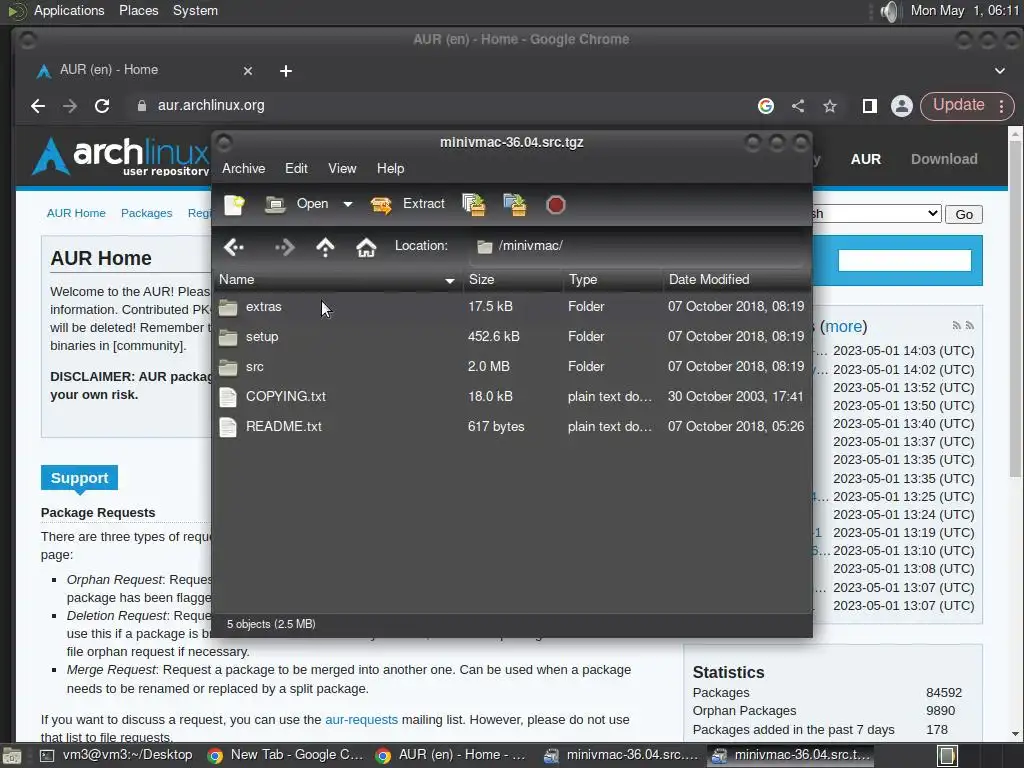This screenshot has height=768, width=1024.
Task: Open the Archive menu
Action: [244, 168]
